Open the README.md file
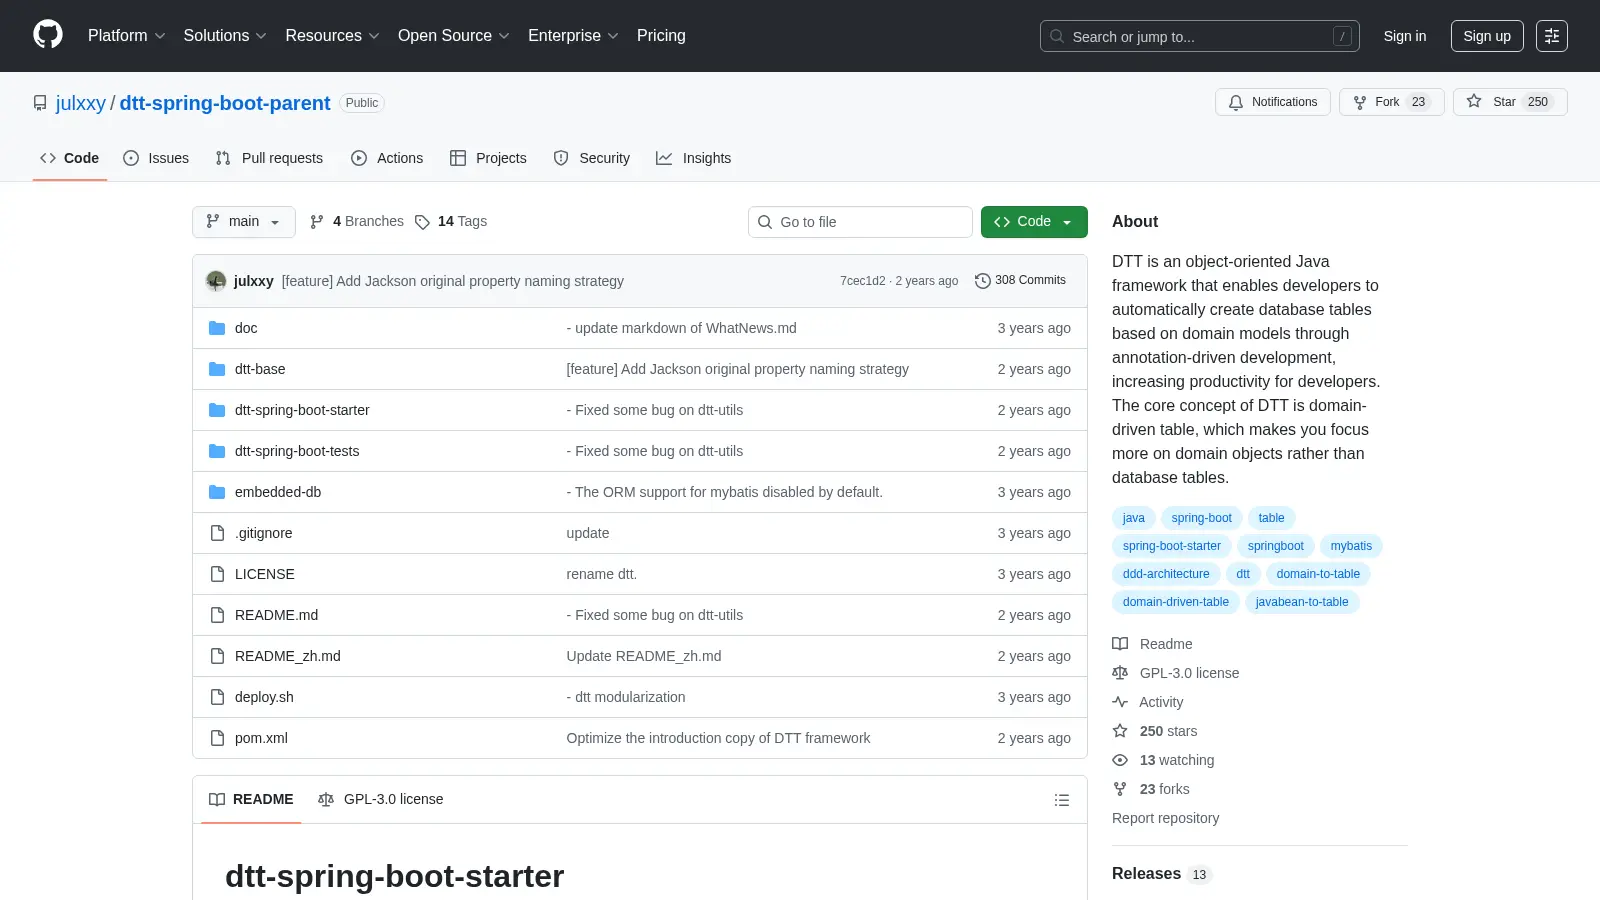Image resolution: width=1600 pixels, height=900 pixels. click(x=276, y=615)
